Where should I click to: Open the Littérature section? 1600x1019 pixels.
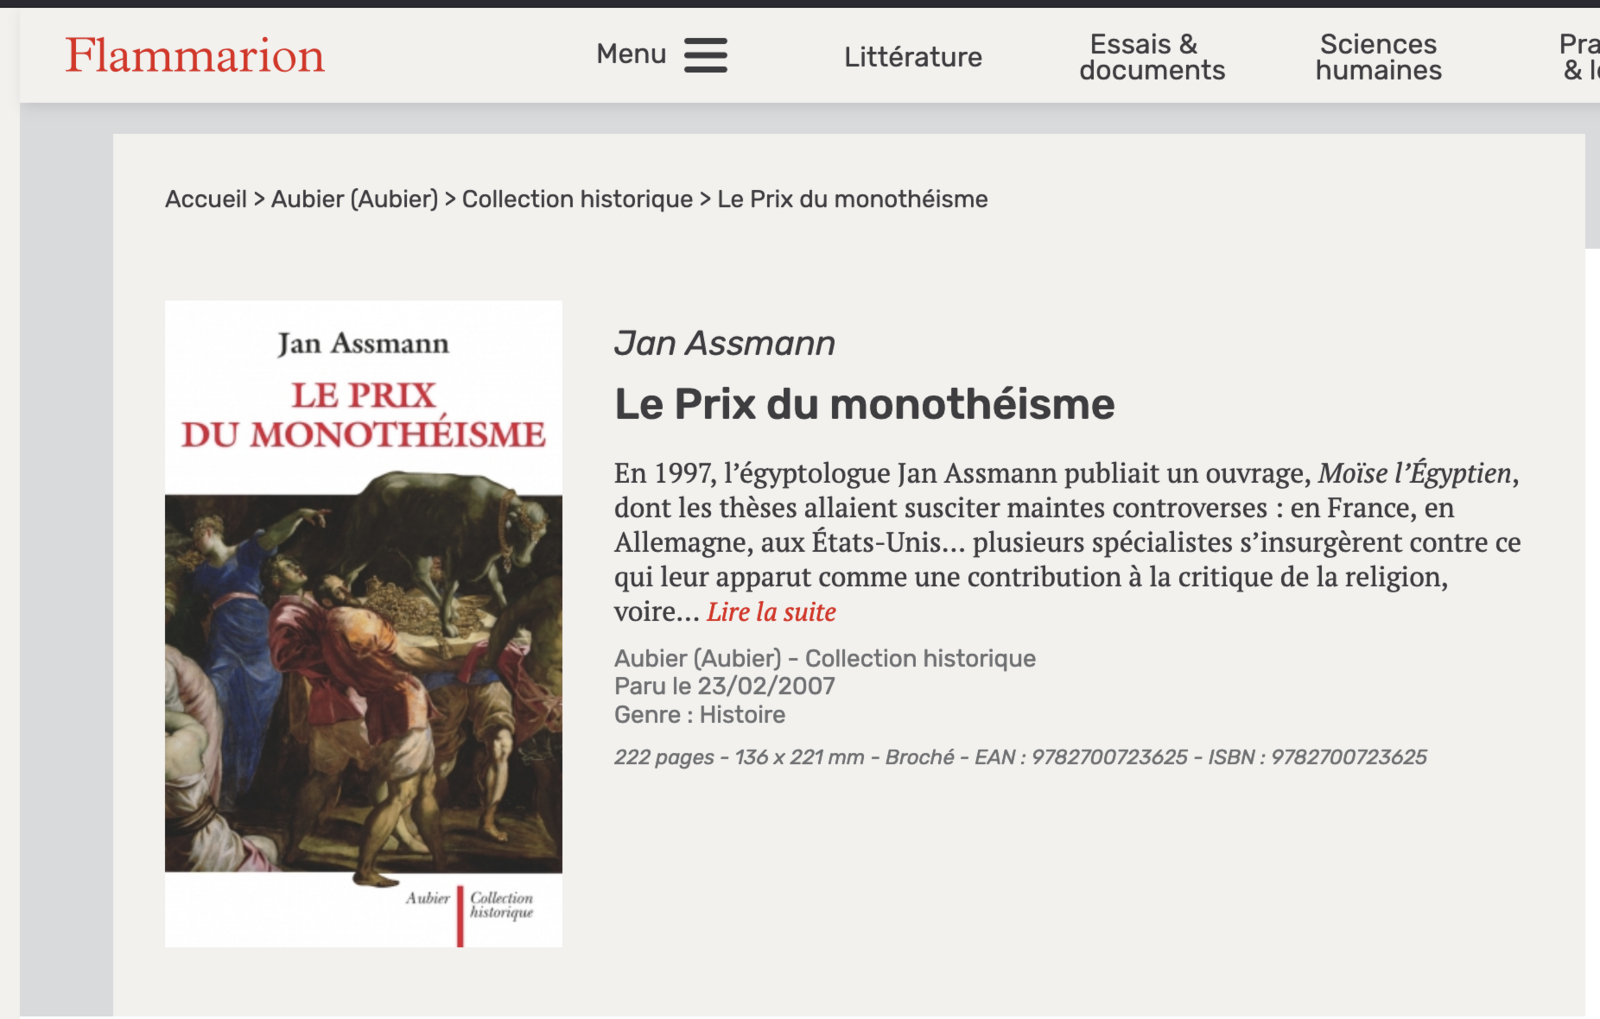(x=913, y=57)
